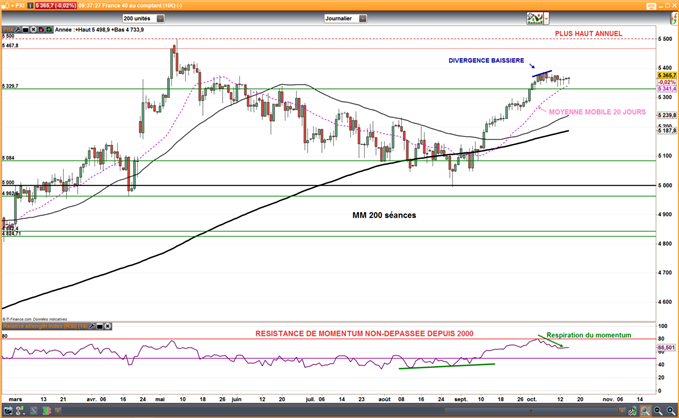Image resolution: width=679 pixels, height=418 pixels.
Task: Click the alert bell icon in the title bar
Action: click(5, 6)
